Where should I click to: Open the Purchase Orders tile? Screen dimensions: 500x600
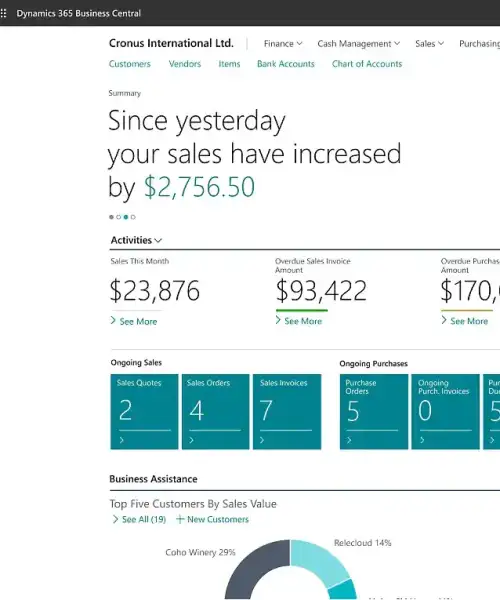click(x=374, y=411)
